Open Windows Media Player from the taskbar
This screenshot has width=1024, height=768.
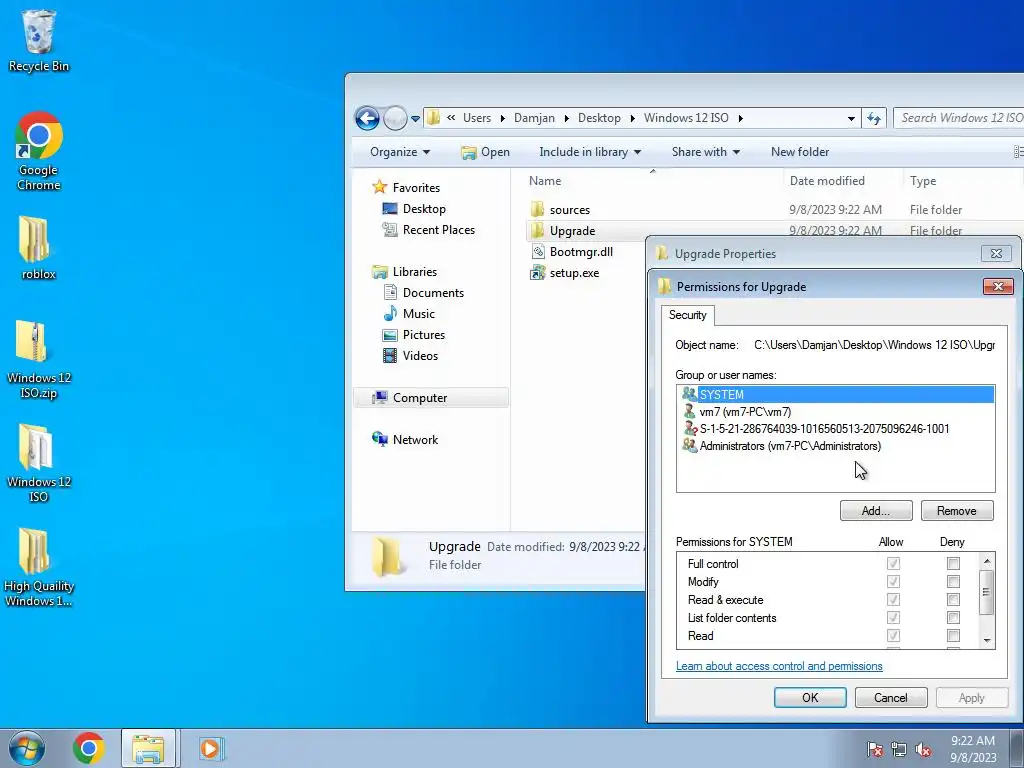click(x=211, y=748)
